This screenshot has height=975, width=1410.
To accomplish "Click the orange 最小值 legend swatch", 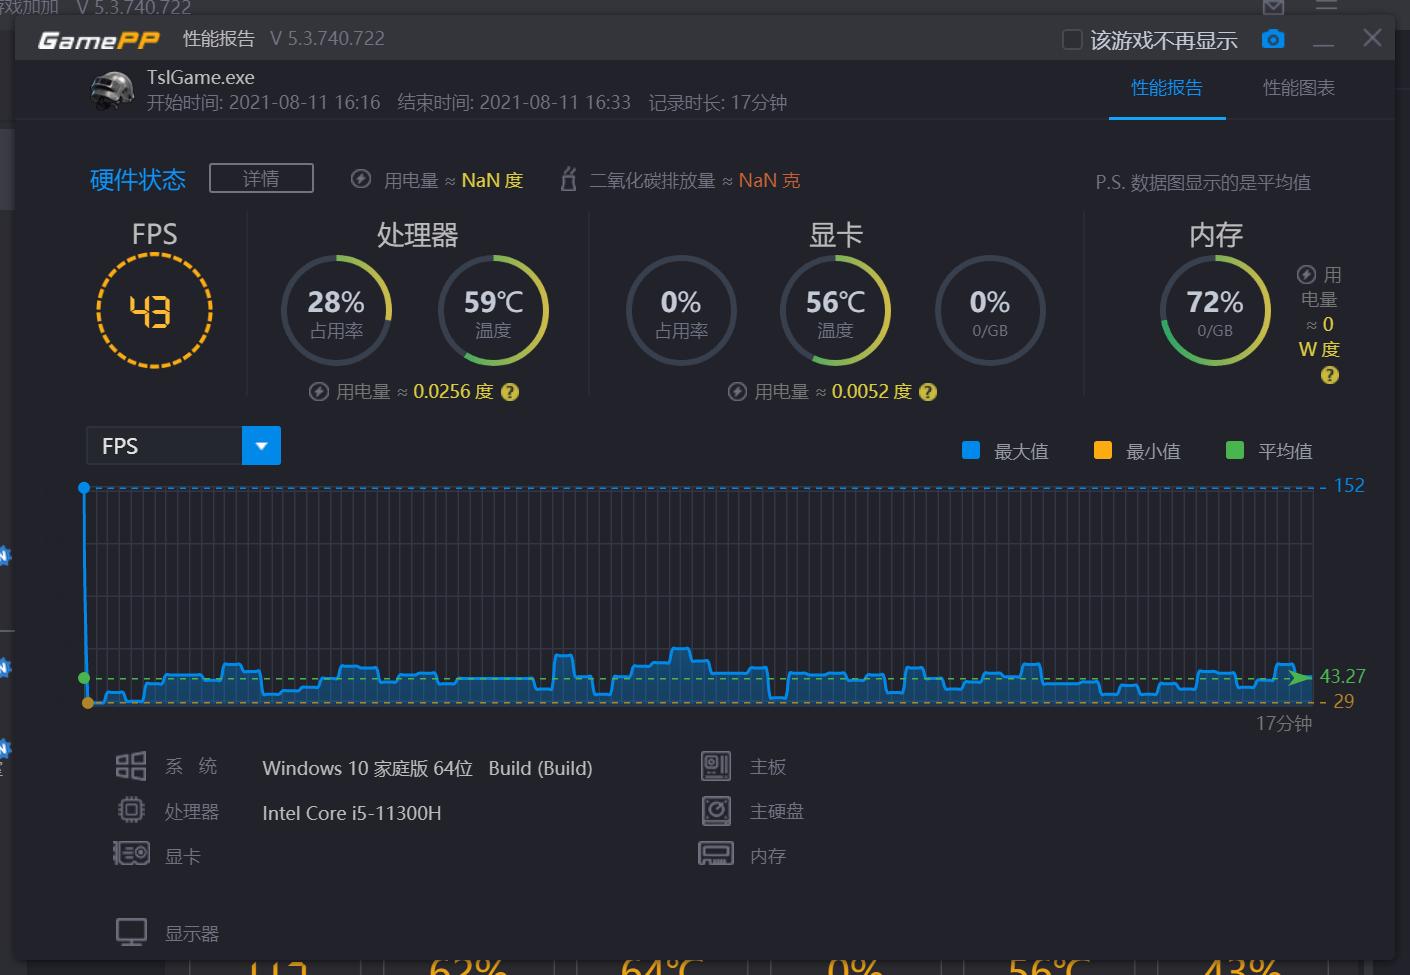I will click(x=1103, y=450).
